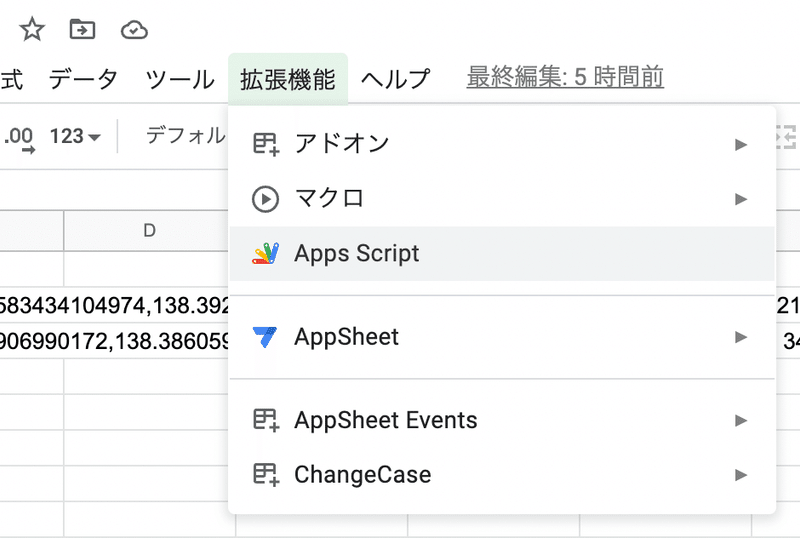Expand the ChangeCase submenu arrow
Screen dimensions: 800x538
[x=741, y=474]
